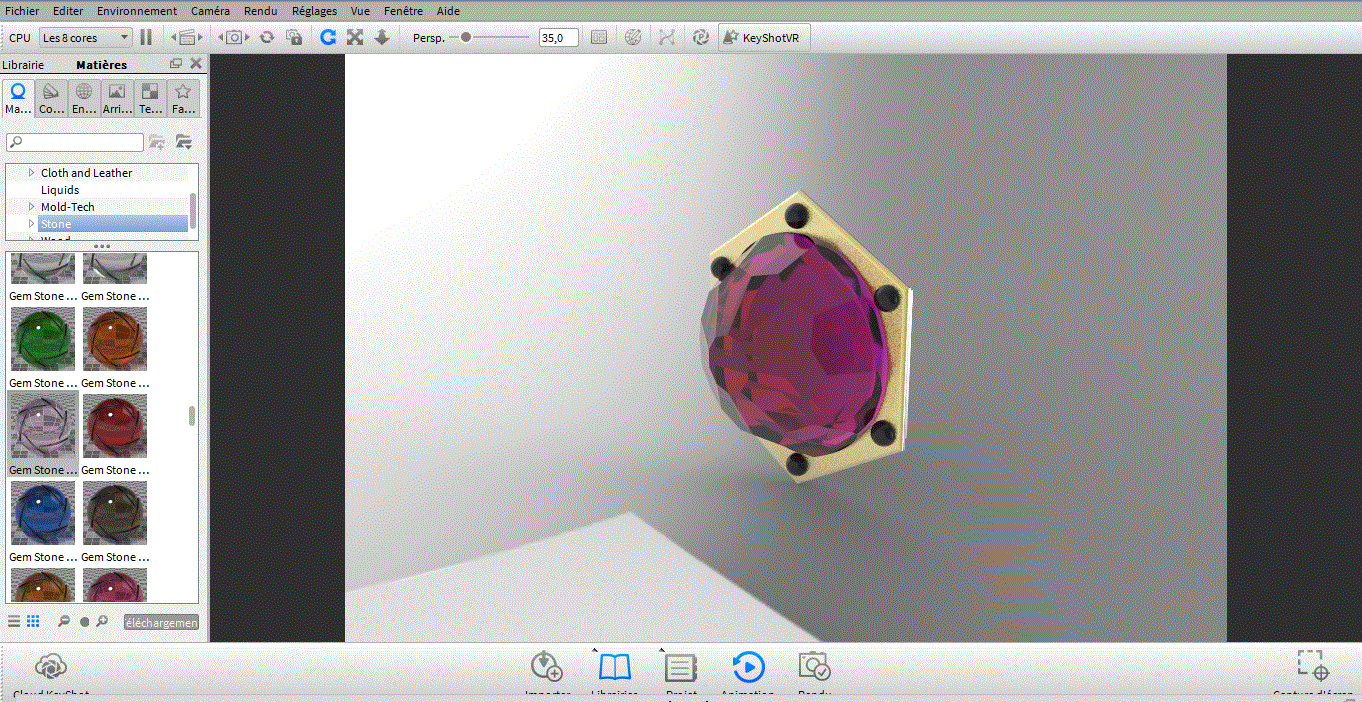Switch to the Fa... favorites tab

tap(183, 99)
